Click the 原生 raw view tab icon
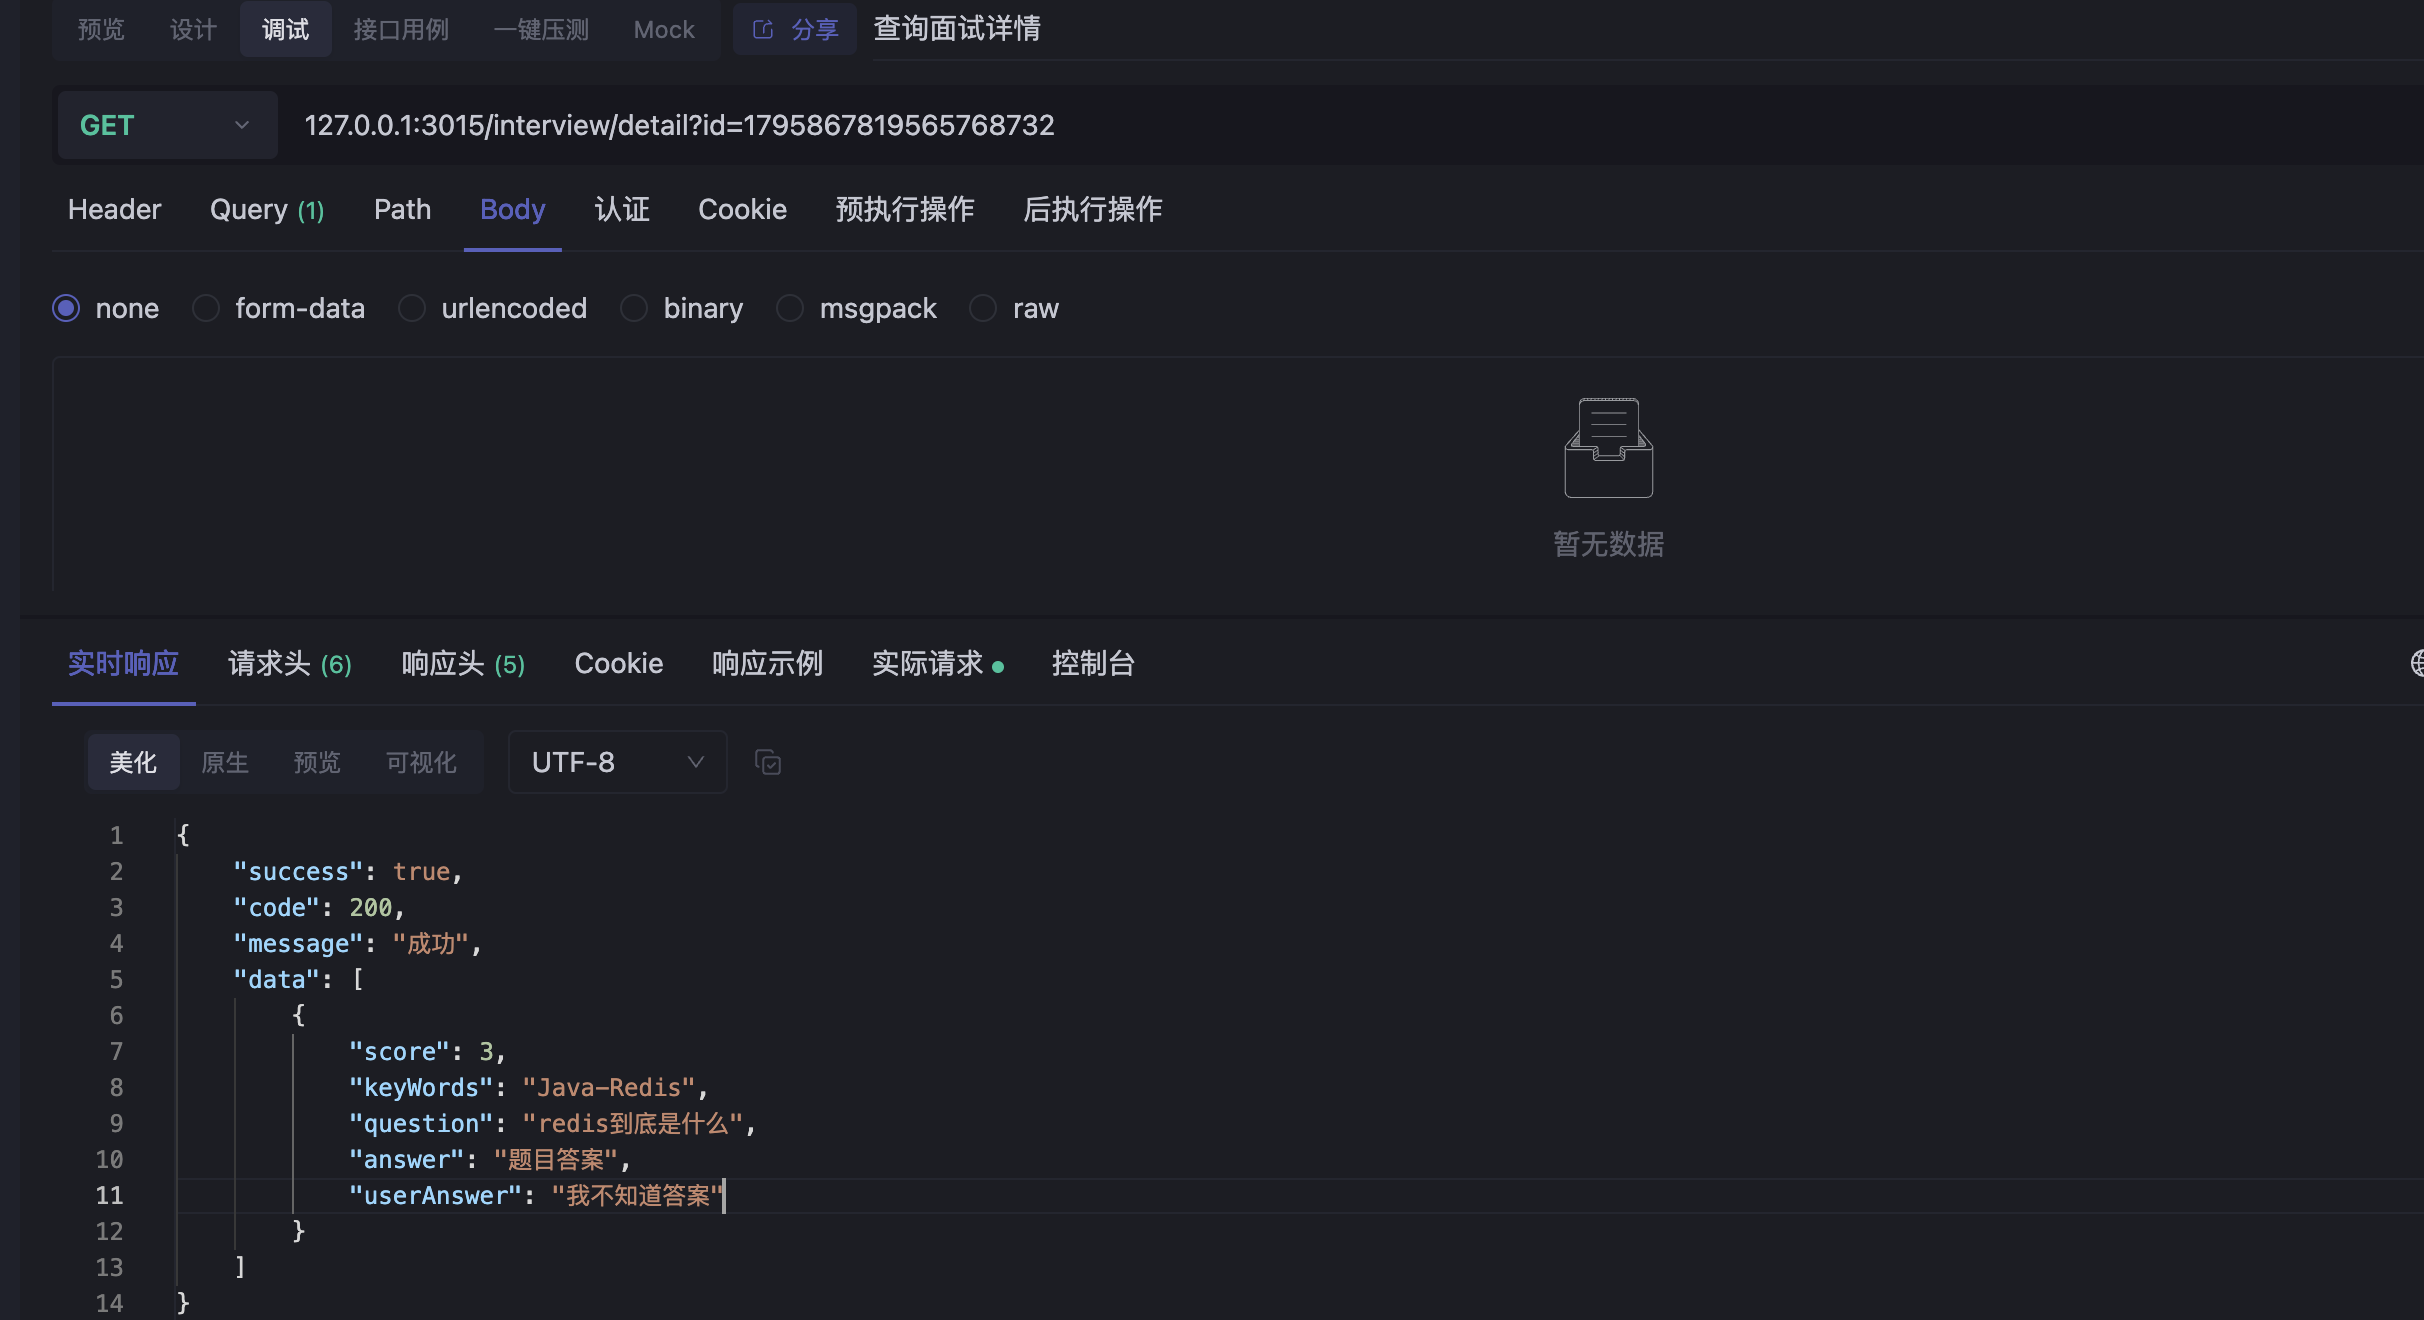The image size is (2424, 1320). pos(224,761)
